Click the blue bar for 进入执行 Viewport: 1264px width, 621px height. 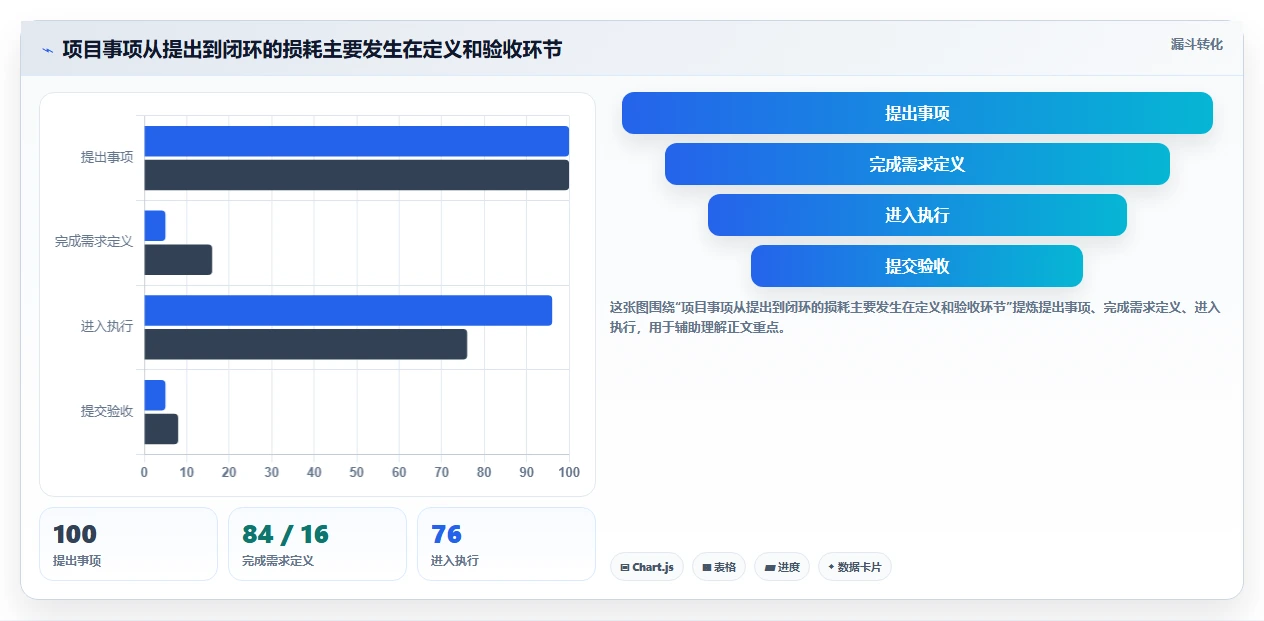click(x=348, y=310)
